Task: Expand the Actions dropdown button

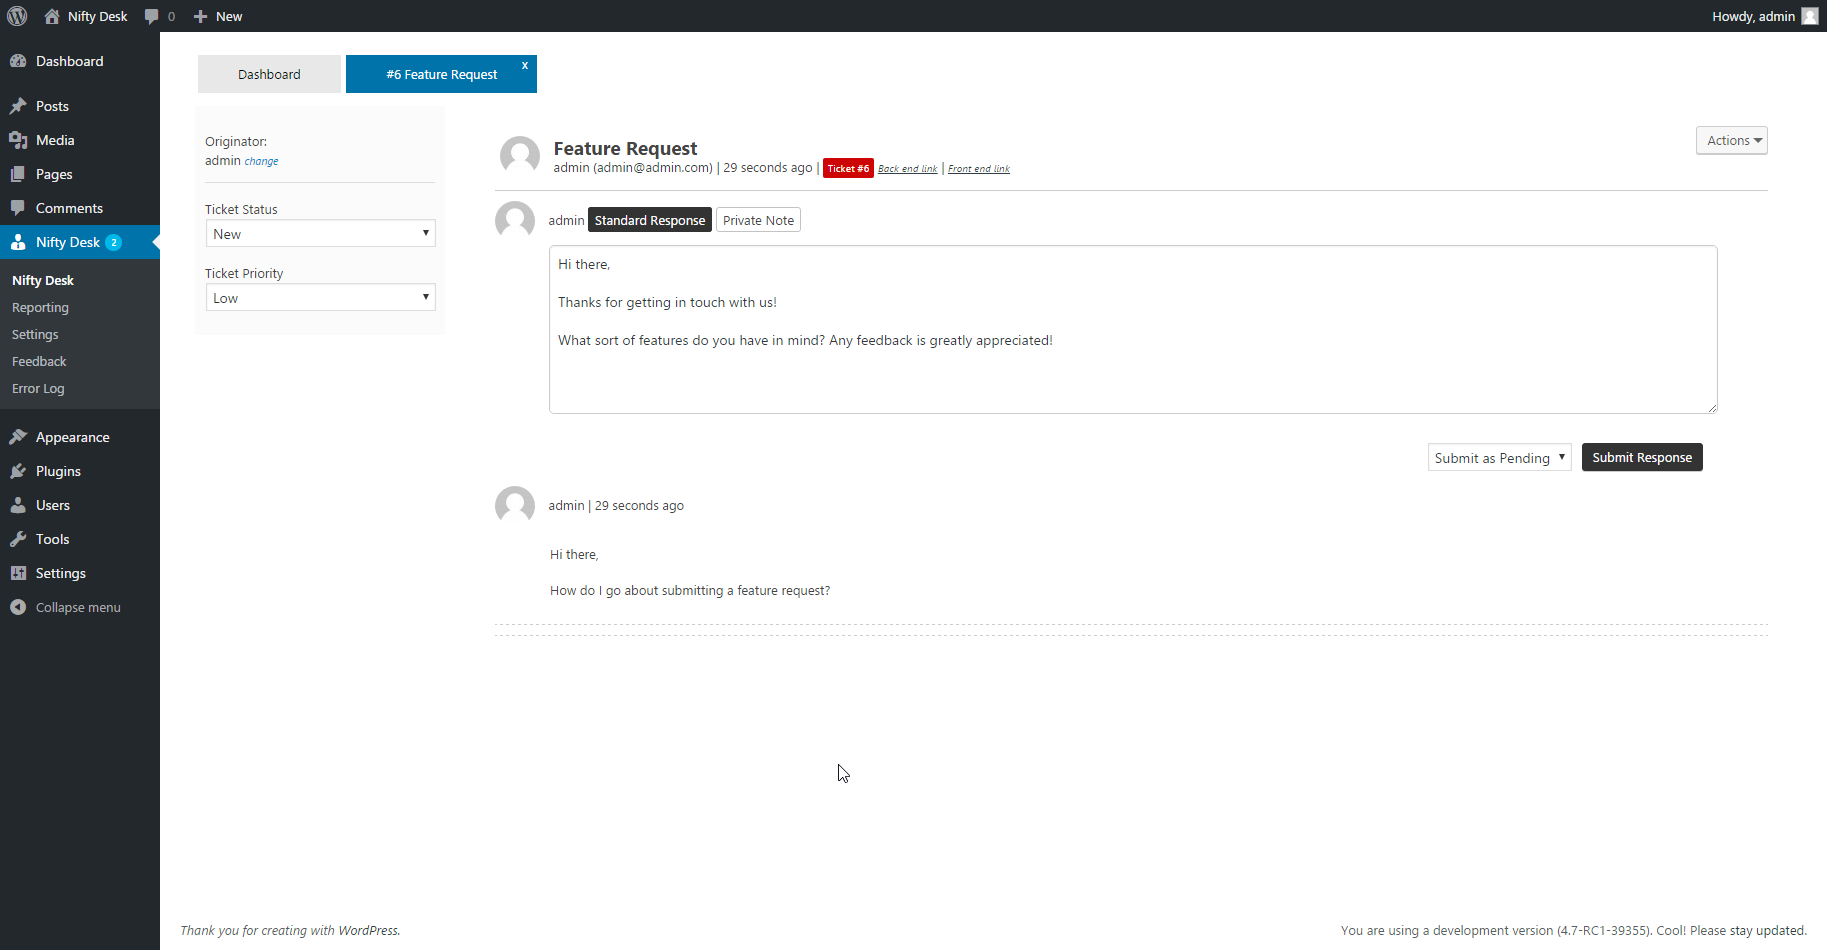Action: coord(1731,140)
